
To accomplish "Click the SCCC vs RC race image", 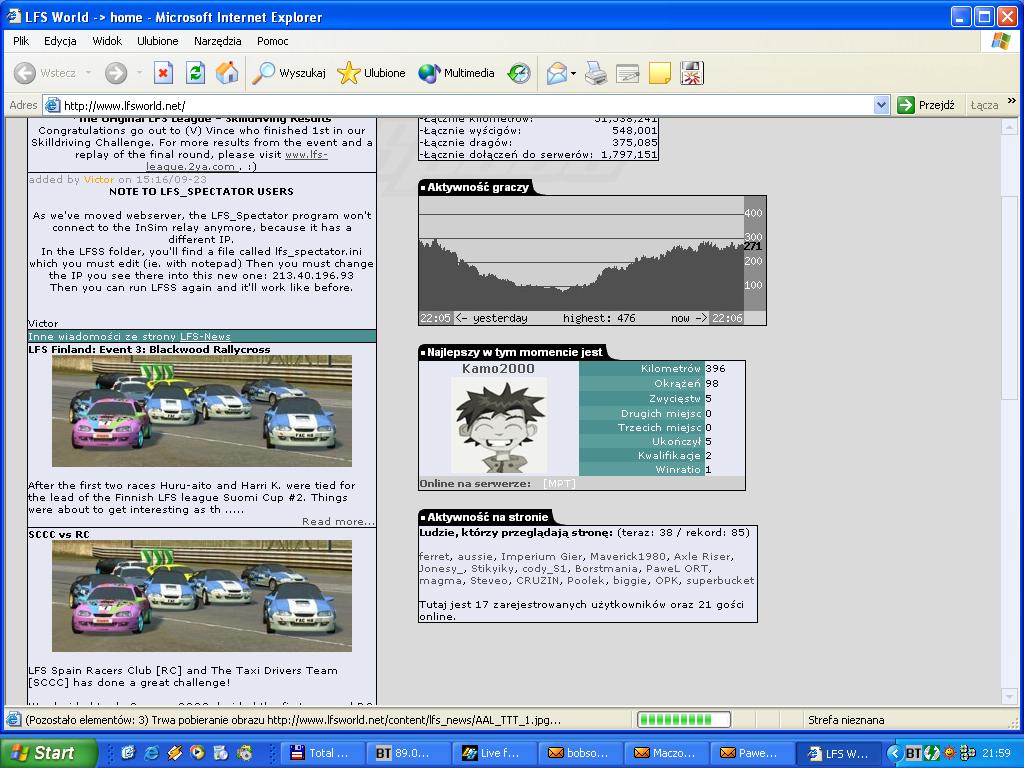I will click(x=202, y=596).
